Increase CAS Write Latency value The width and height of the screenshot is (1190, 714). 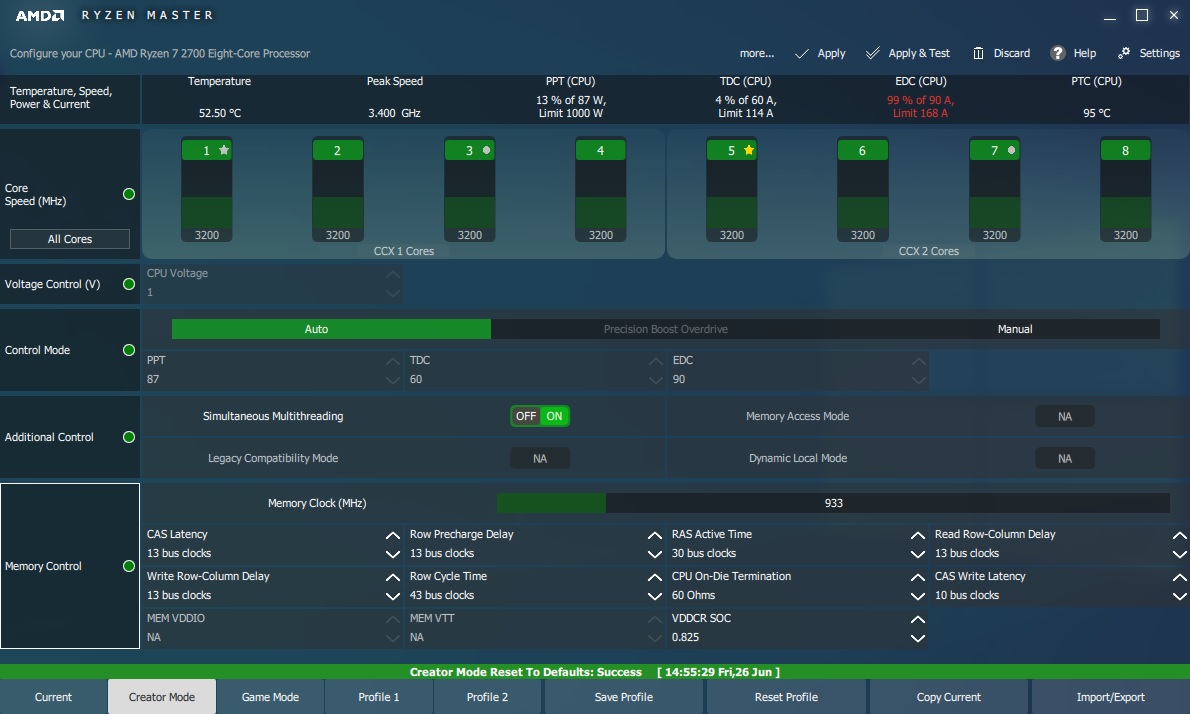(x=1180, y=577)
